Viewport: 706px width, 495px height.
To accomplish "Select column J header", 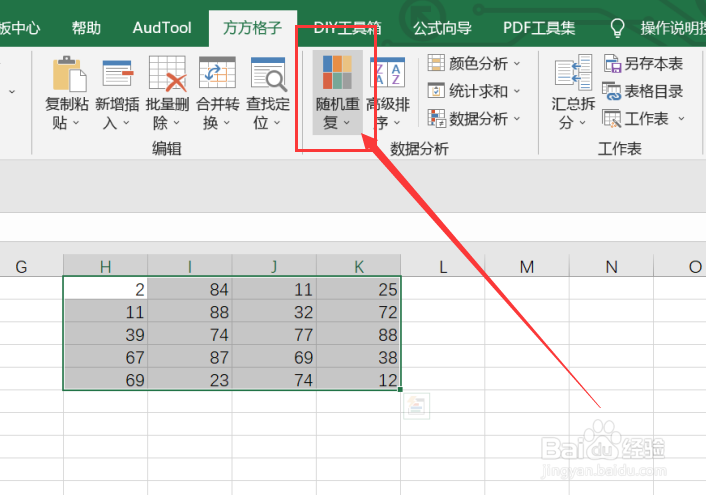I will tap(274, 266).
